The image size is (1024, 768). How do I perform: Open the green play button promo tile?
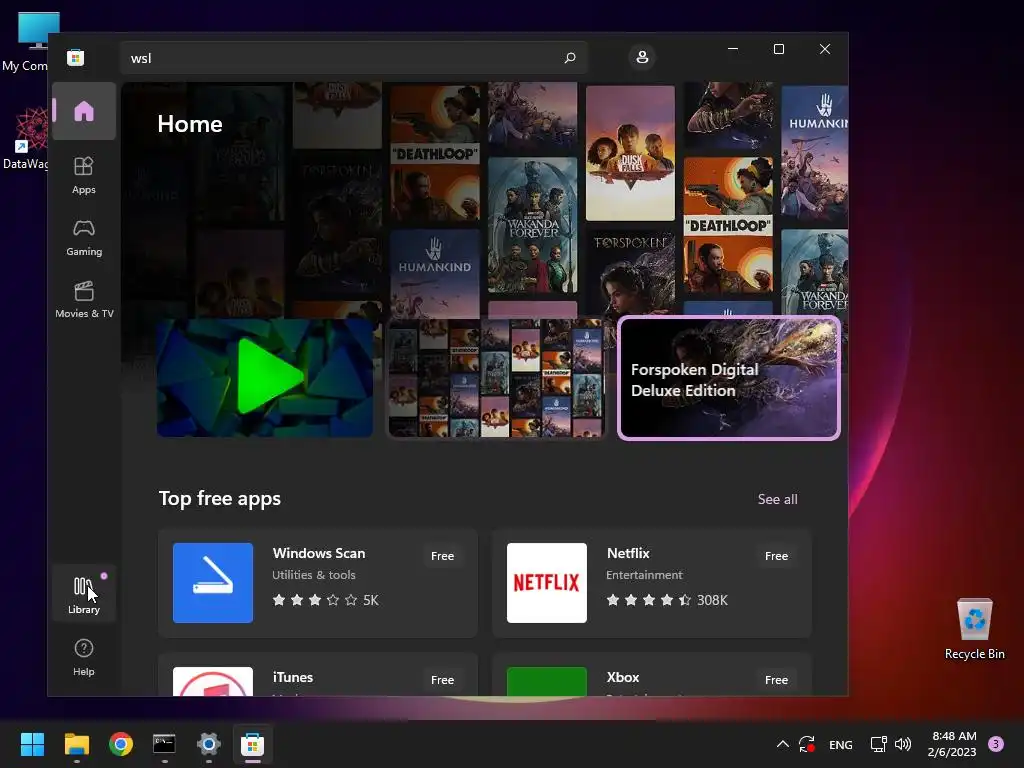coord(265,377)
